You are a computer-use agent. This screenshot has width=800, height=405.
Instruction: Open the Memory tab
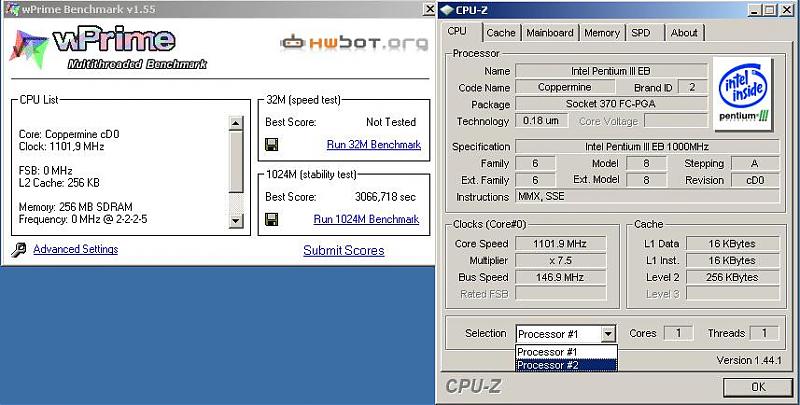click(x=602, y=33)
